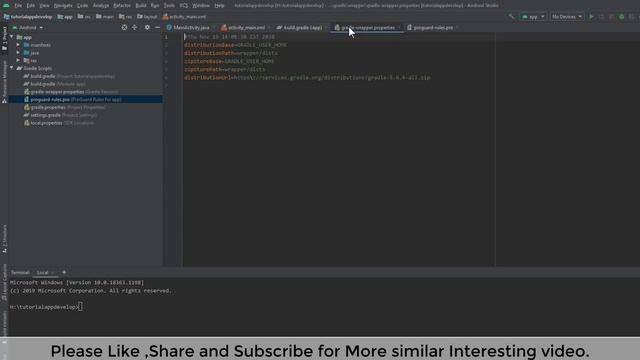The image size is (640, 360).
Task: Collapse the app tree node
Action: click(x=12, y=37)
